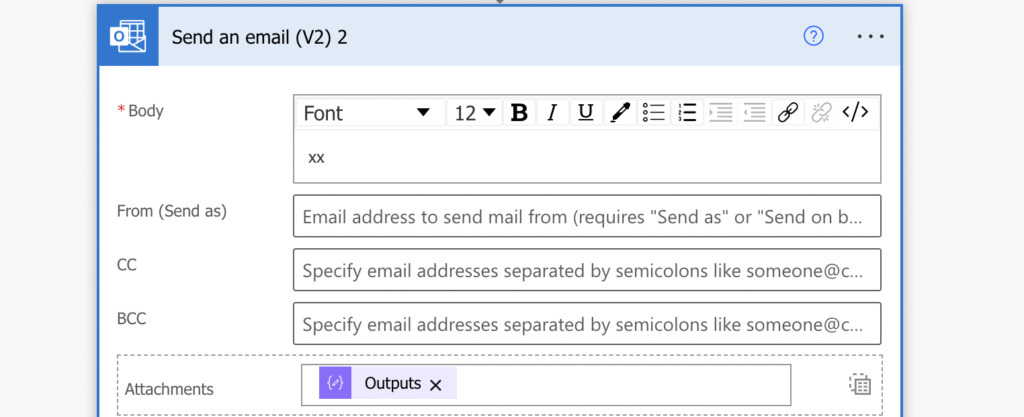This screenshot has height=417, width=1024.
Task: Toggle underline formatting
Action: coord(586,113)
